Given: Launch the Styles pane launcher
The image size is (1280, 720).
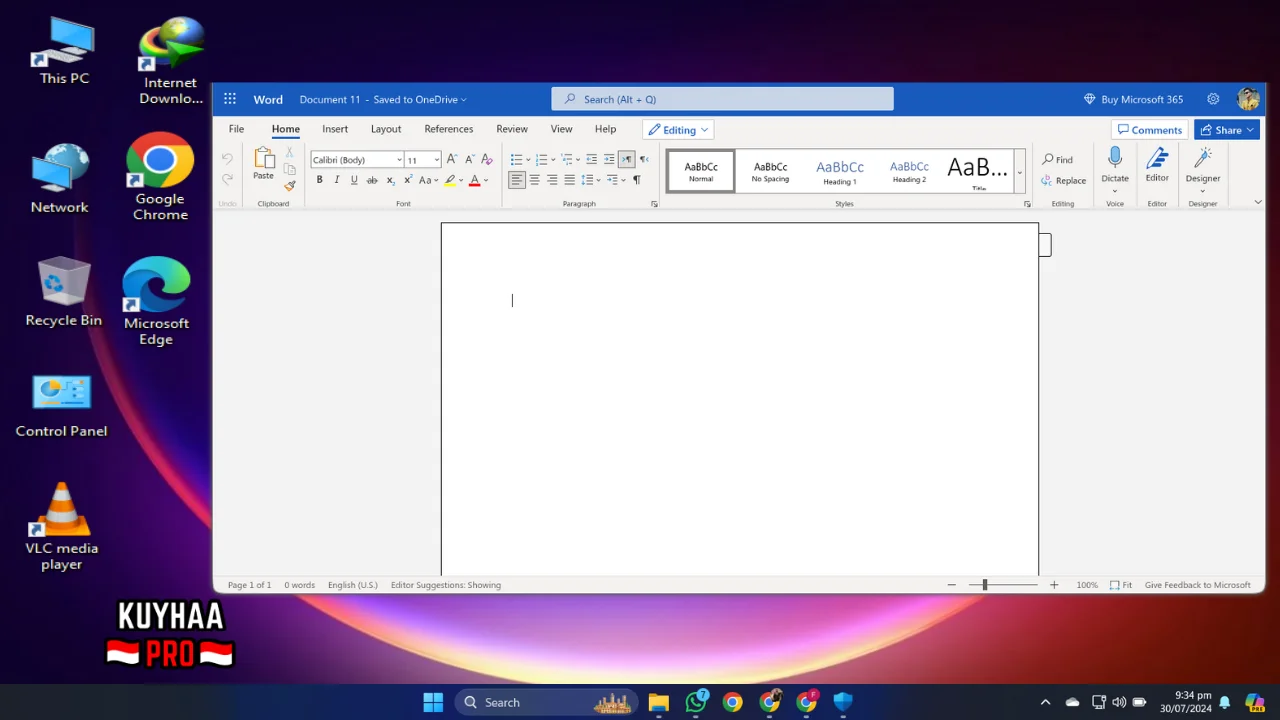Looking at the screenshot, I should pos(1027,204).
